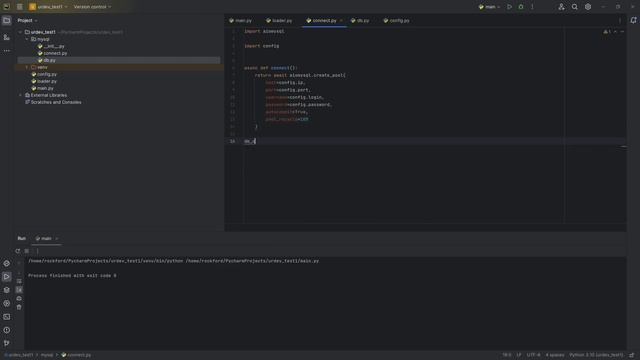
Task: Open Python interpreter selector in status bar
Action: point(596,355)
